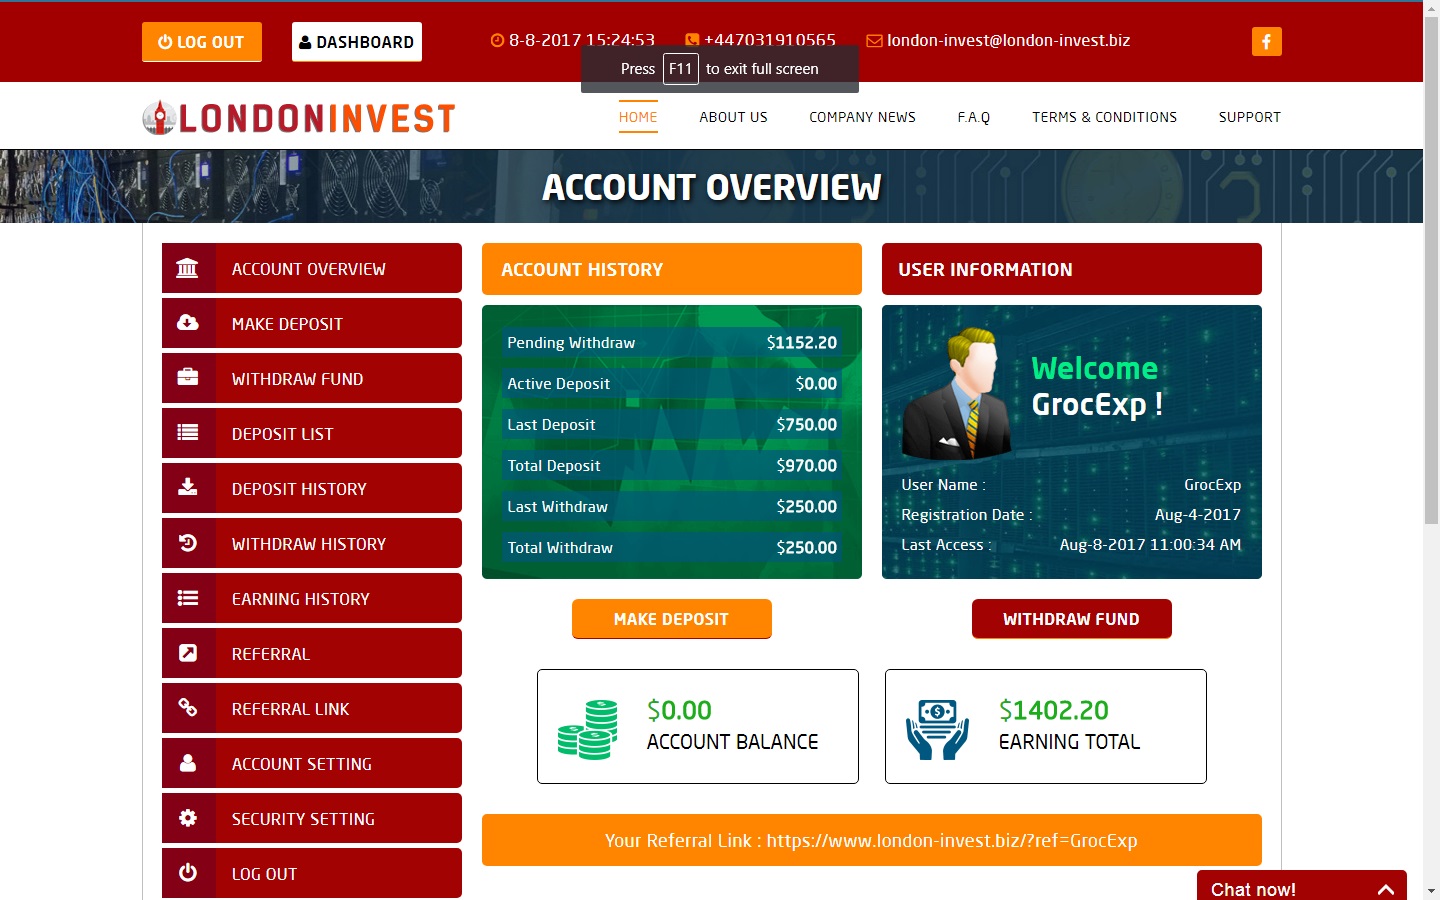View Deposit History page
The image size is (1440, 900).
pos(312,488)
